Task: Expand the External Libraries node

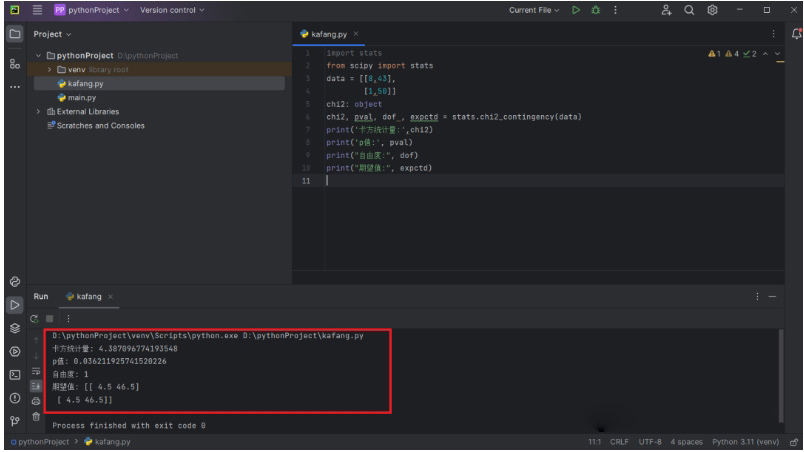Action: (x=38, y=111)
